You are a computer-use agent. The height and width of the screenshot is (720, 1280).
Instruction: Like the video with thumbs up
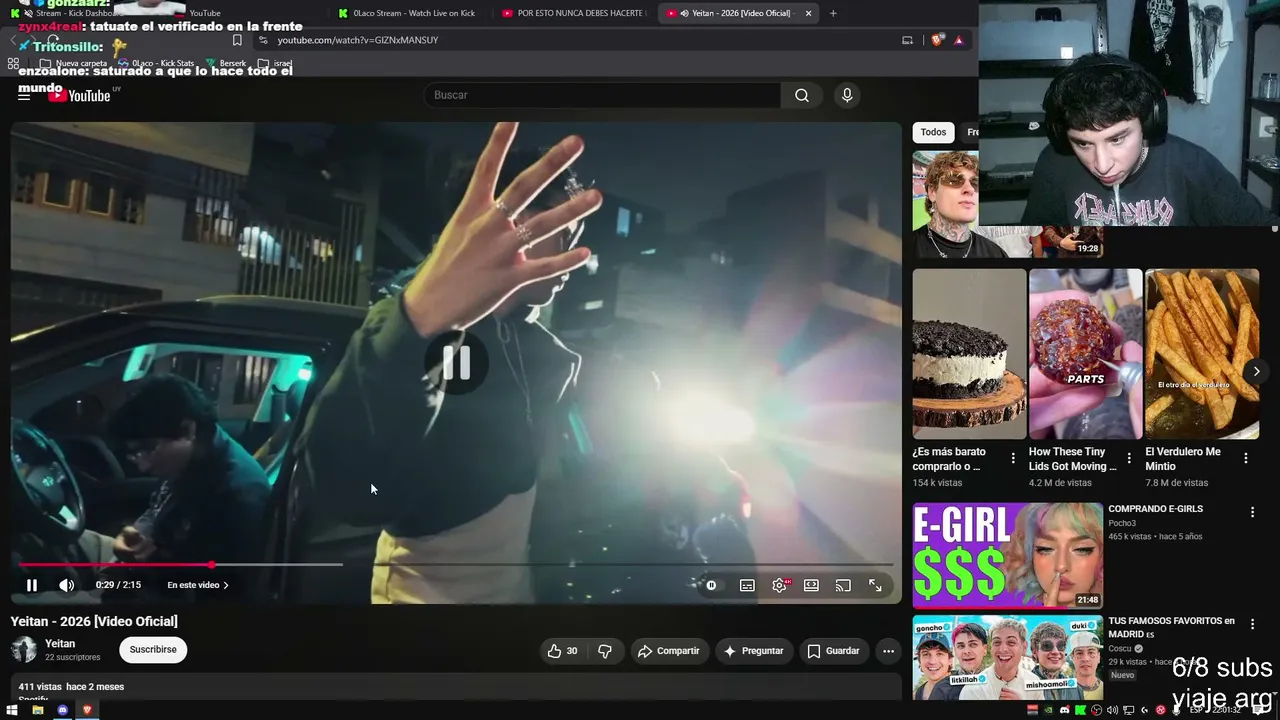563,651
